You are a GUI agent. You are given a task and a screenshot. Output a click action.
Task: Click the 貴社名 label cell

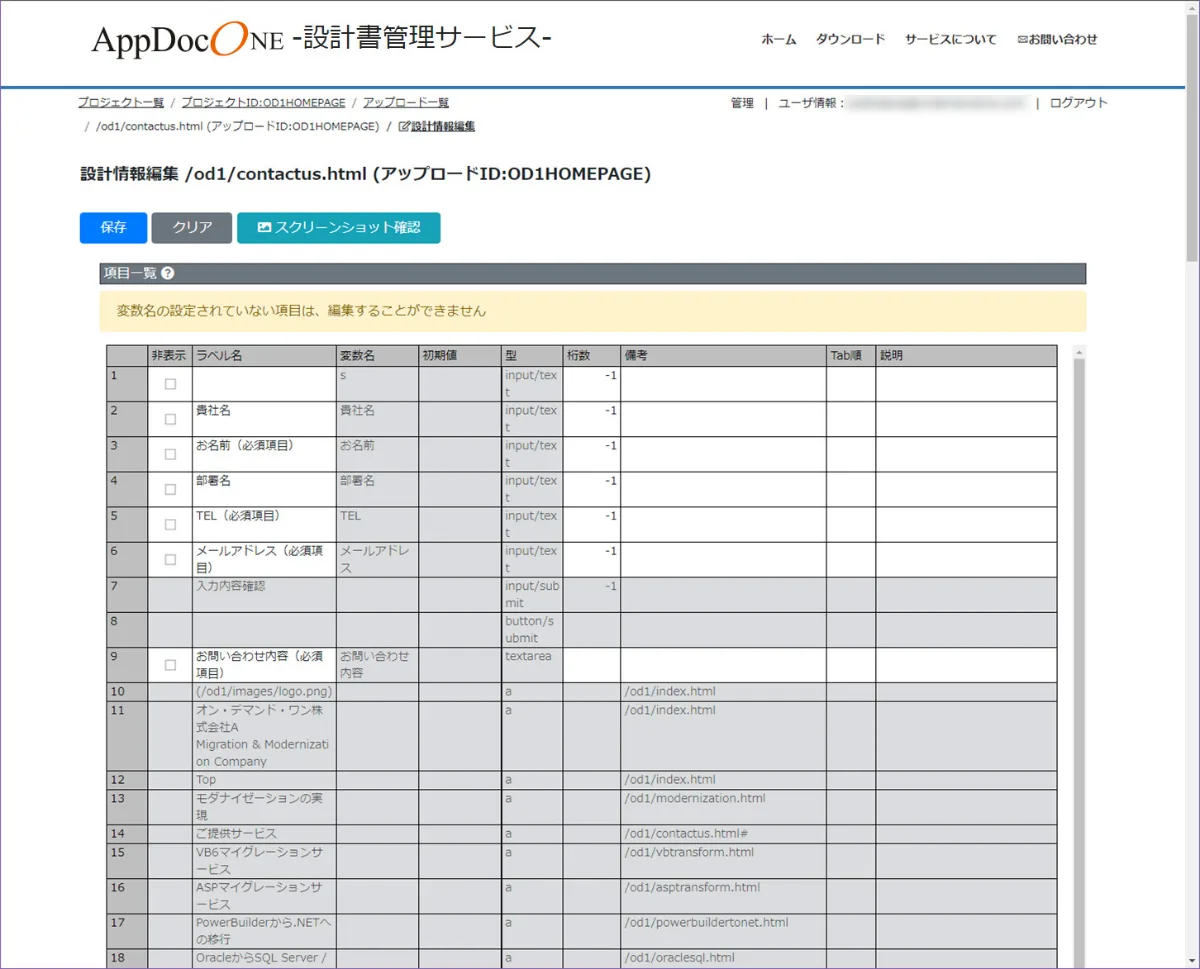264,419
